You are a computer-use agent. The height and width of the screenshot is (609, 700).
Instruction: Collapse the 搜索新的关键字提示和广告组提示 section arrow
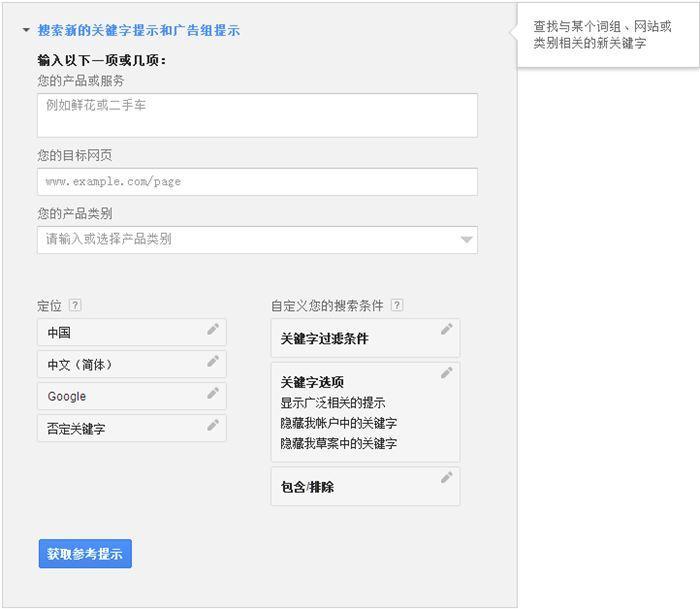click(x=26, y=30)
